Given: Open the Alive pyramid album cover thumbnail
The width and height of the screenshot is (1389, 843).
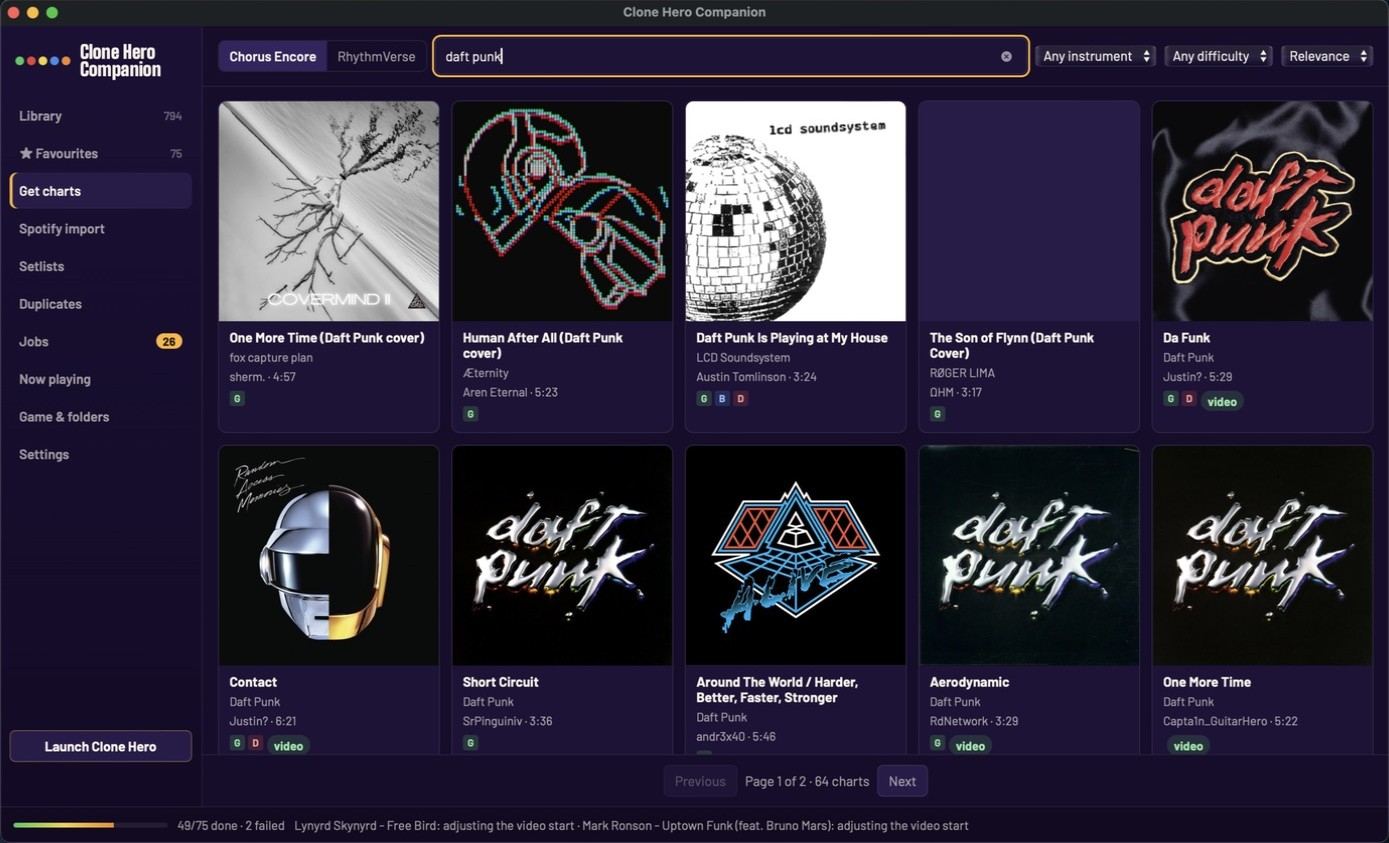Looking at the screenshot, I should coord(796,556).
